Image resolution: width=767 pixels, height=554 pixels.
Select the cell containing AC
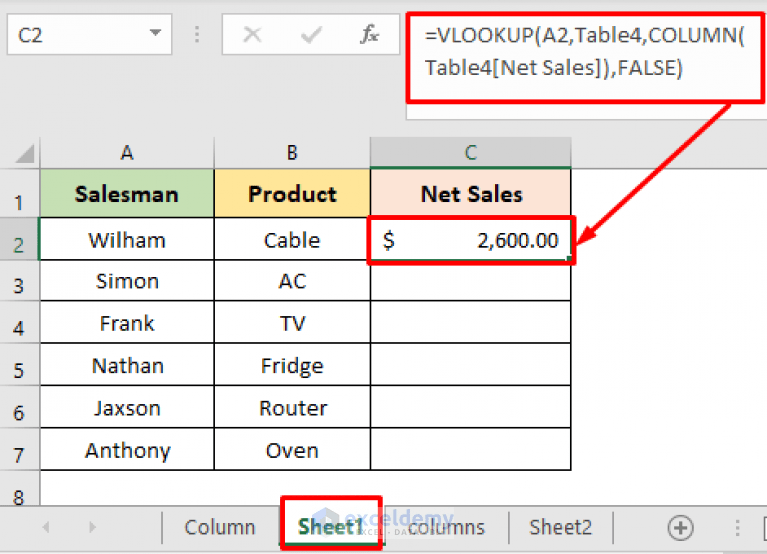(292, 281)
